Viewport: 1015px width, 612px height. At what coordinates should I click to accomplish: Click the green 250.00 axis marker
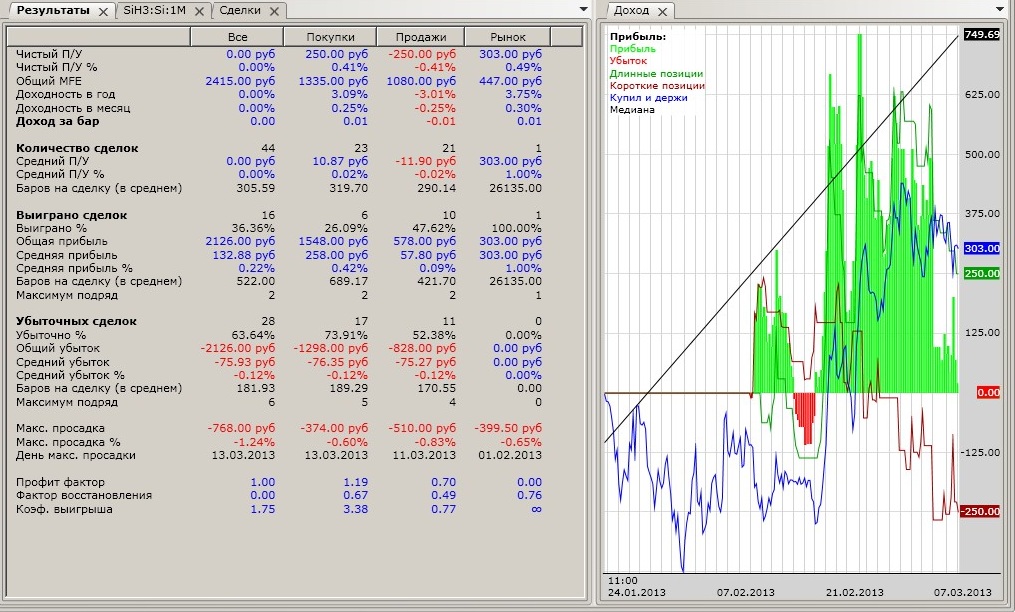click(x=981, y=274)
